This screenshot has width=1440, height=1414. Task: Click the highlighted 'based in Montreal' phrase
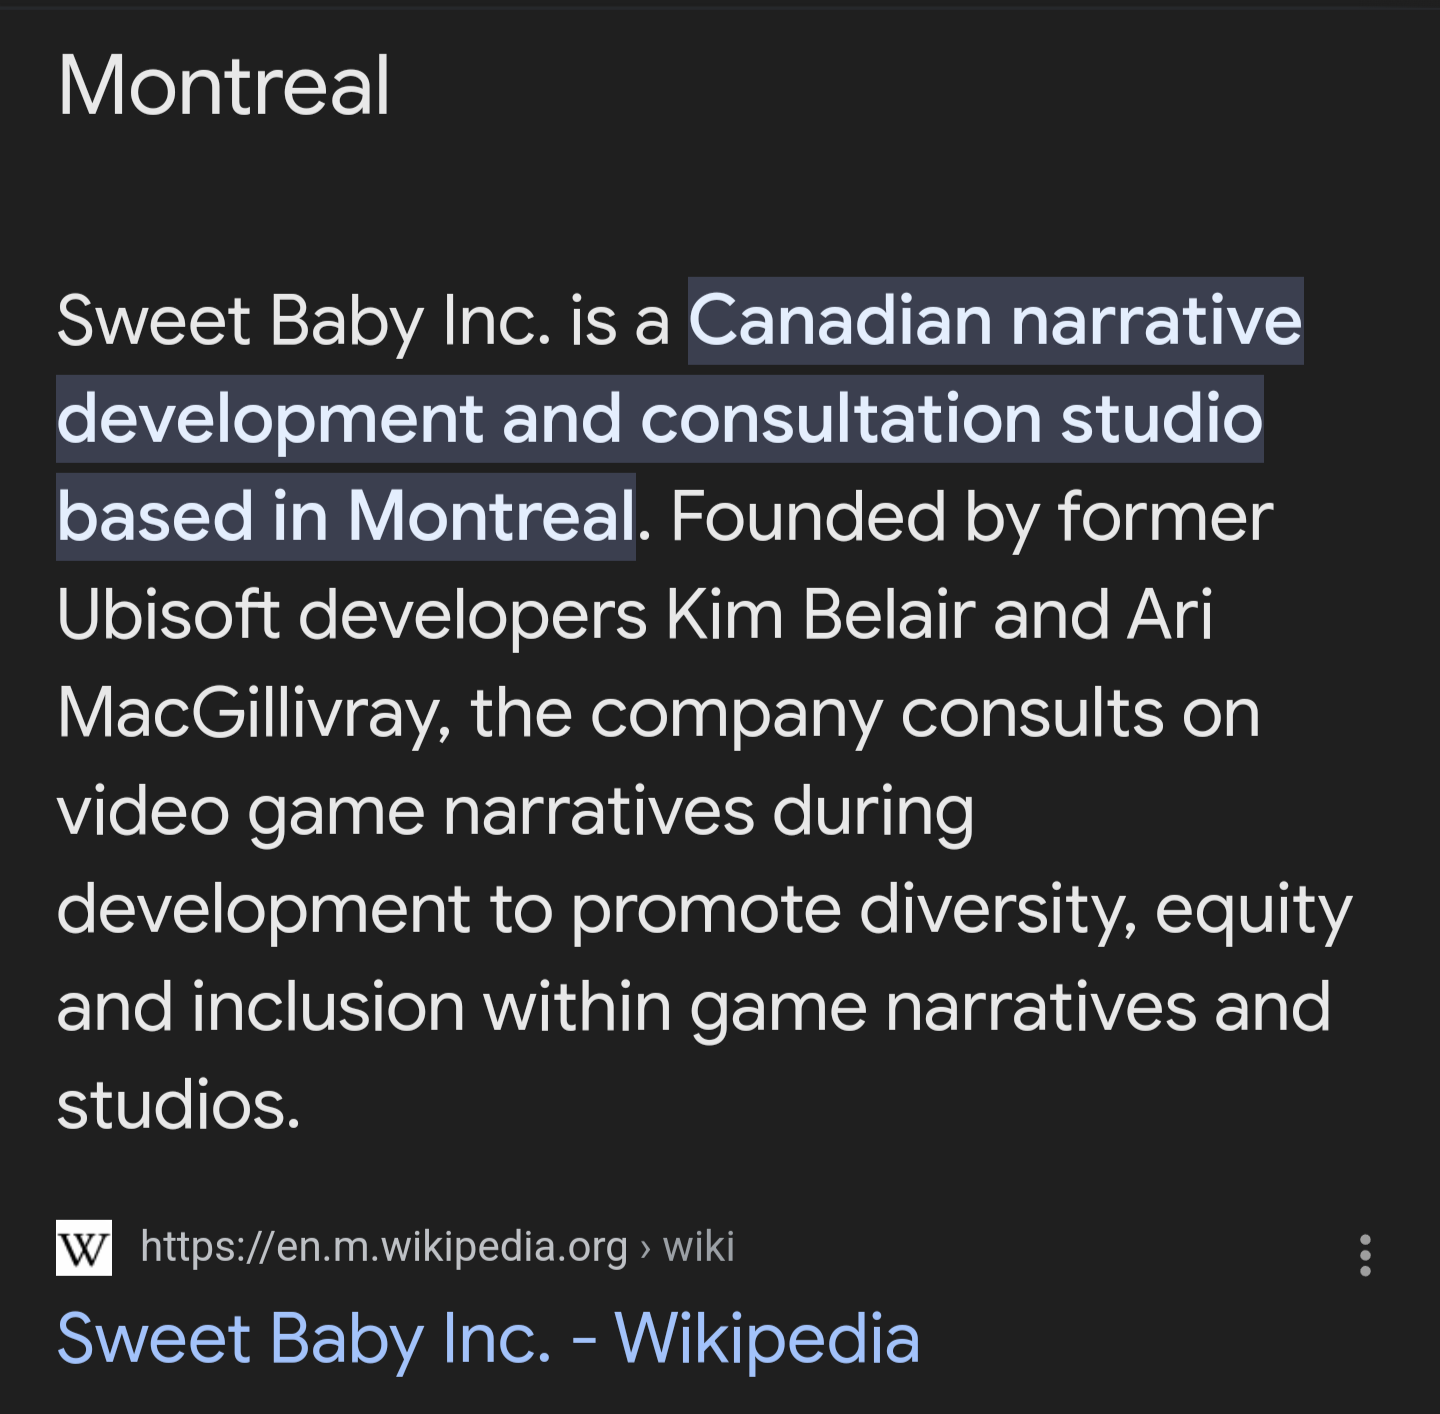(x=346, y=517)
